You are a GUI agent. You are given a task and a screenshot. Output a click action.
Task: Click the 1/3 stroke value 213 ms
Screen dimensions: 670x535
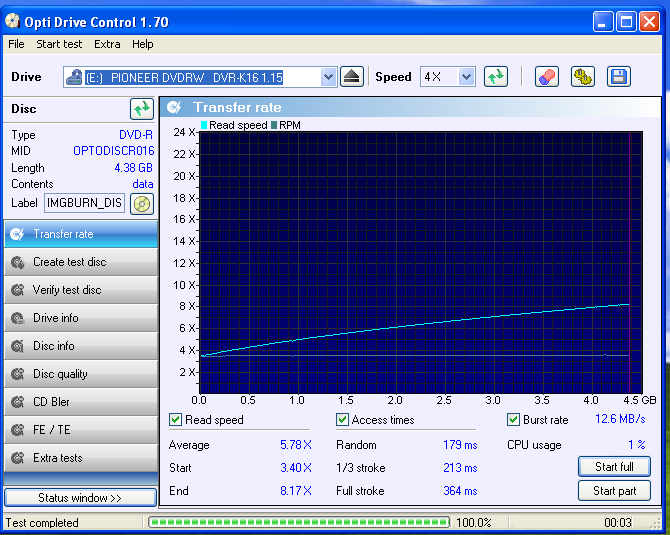click(x=460, y=468)
